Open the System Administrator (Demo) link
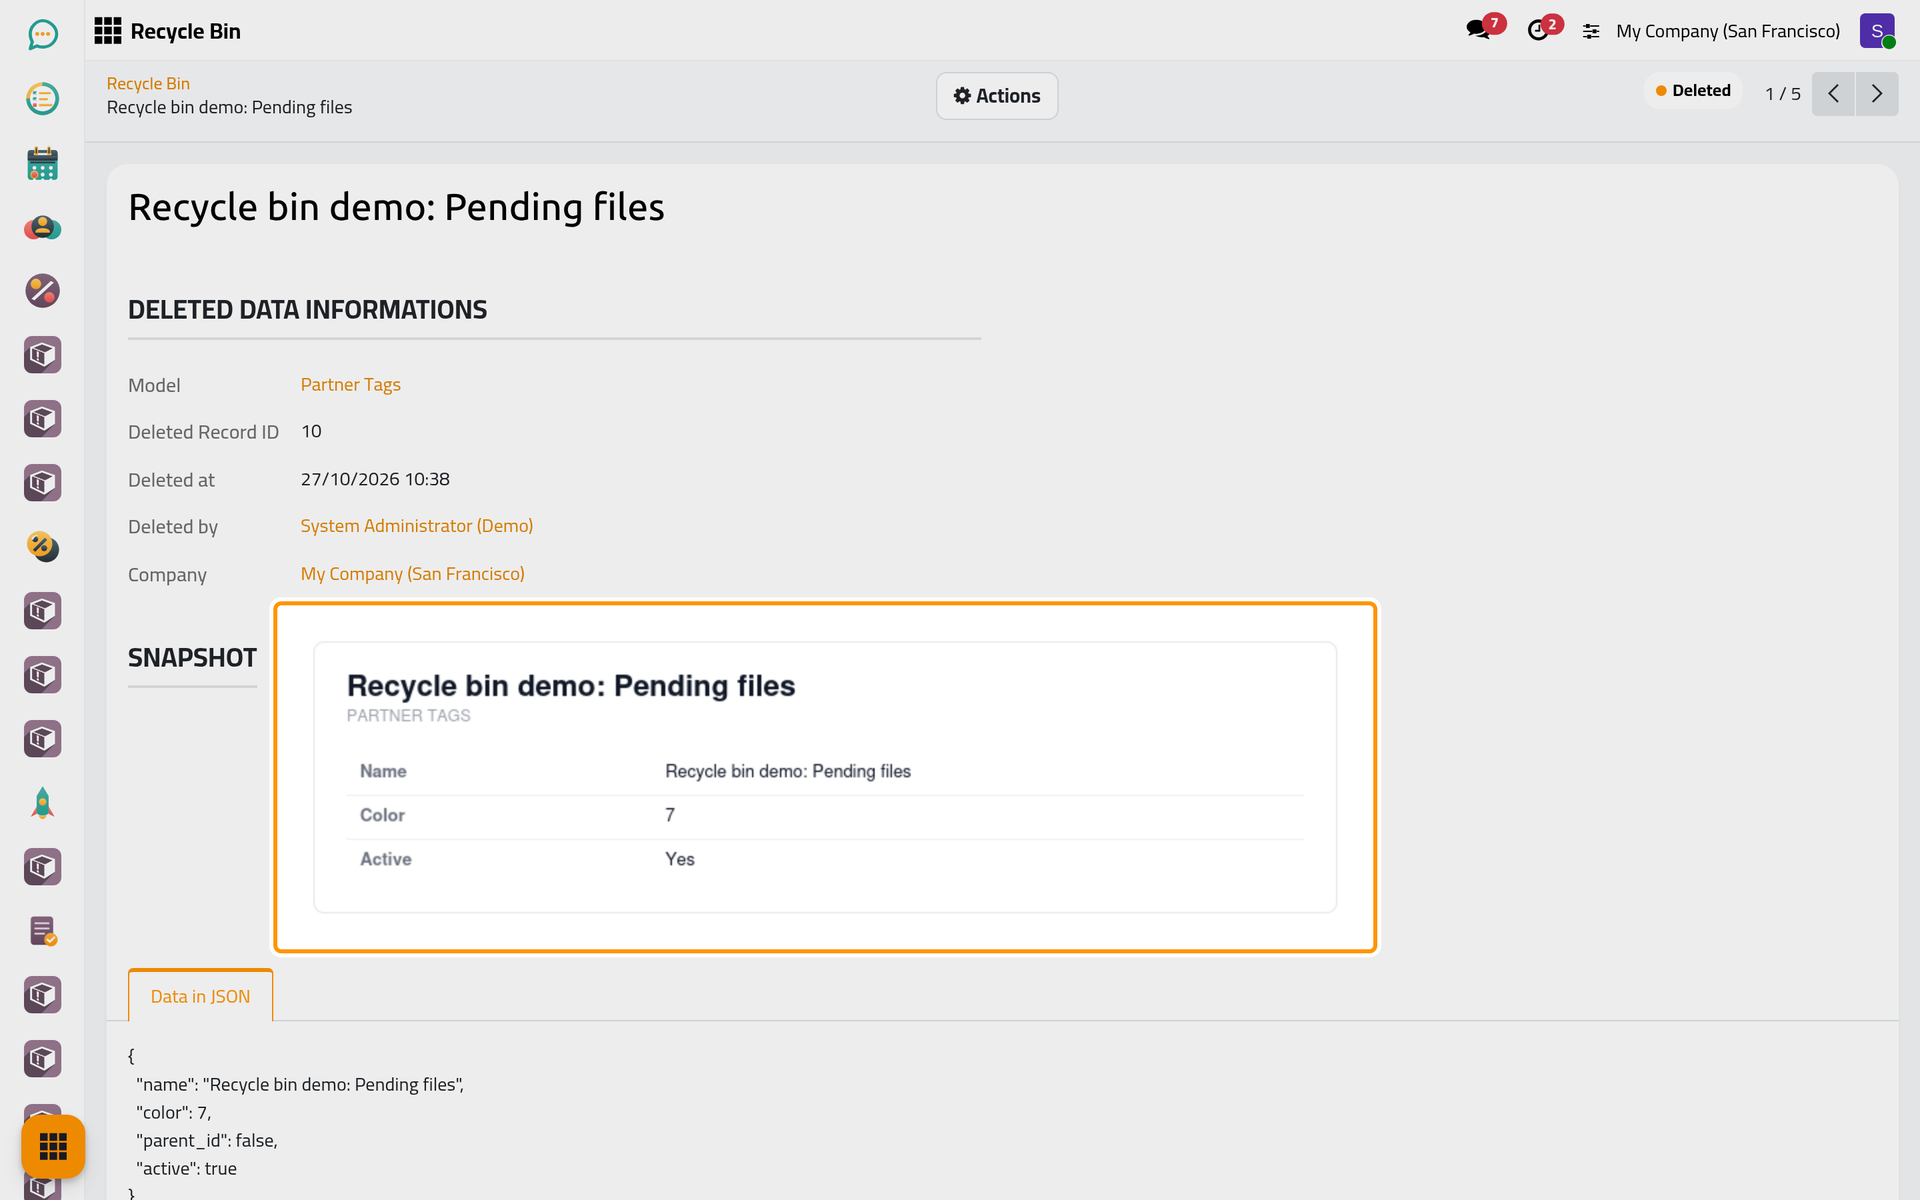Screen dimensions: 1920x1200 pos(417,526)
